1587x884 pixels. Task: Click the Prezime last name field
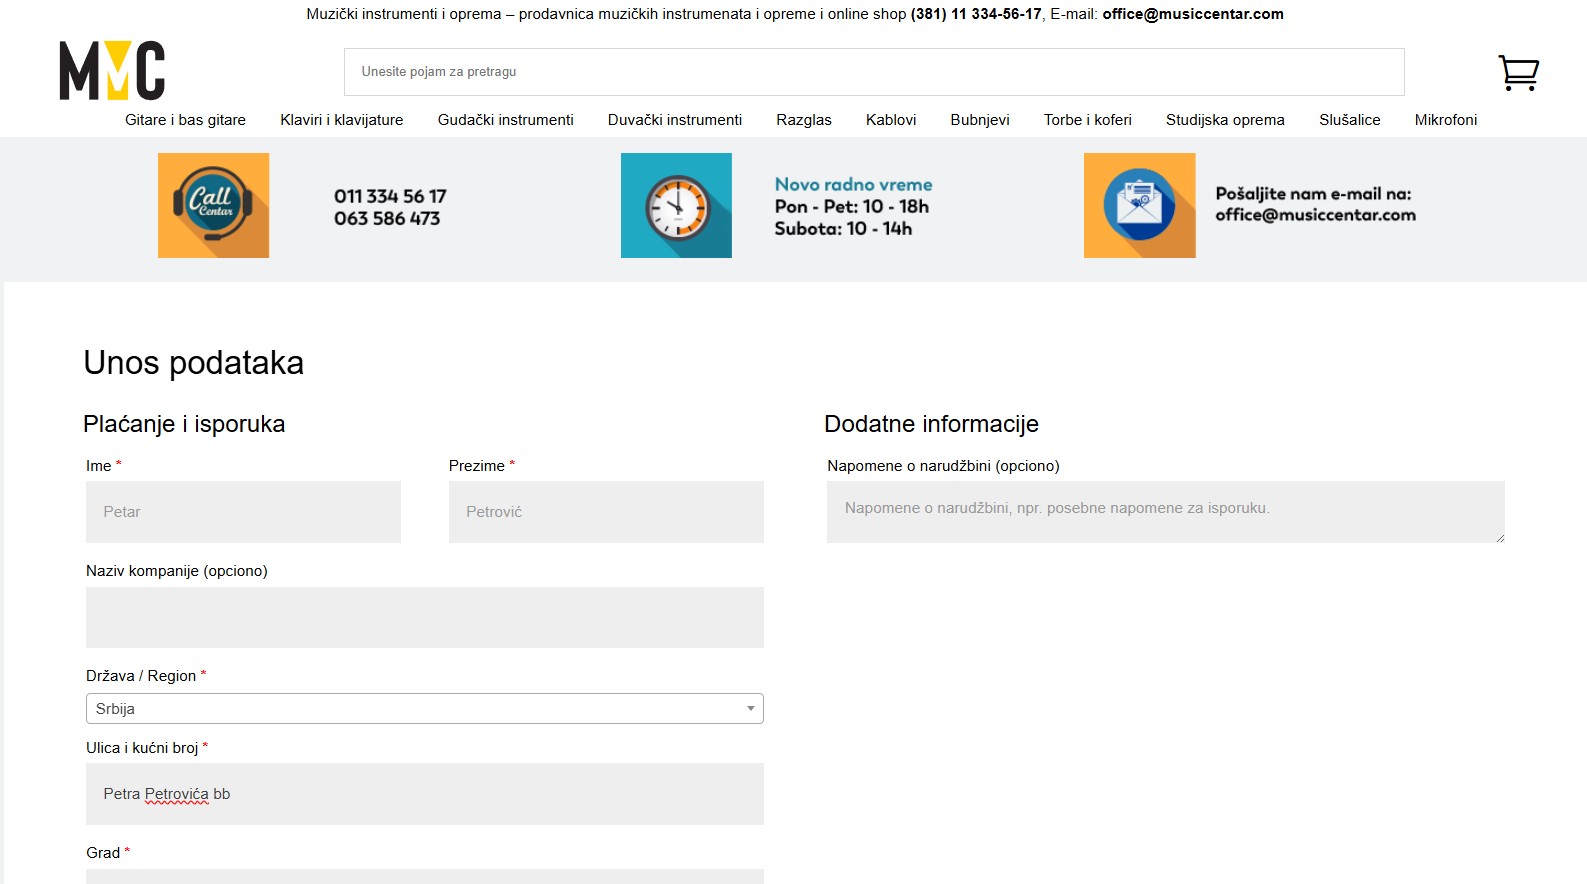(605, 512)
